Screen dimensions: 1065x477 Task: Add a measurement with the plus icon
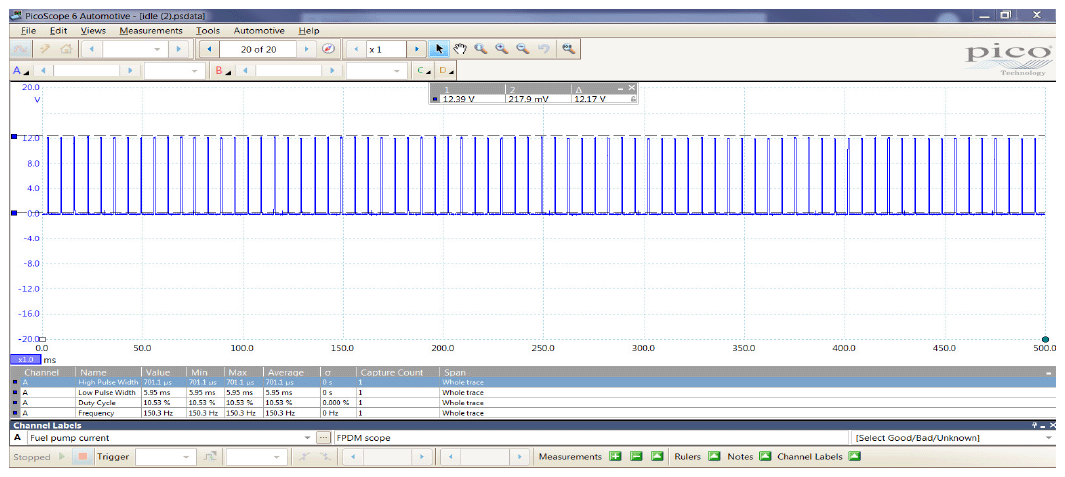click(615, 457)
